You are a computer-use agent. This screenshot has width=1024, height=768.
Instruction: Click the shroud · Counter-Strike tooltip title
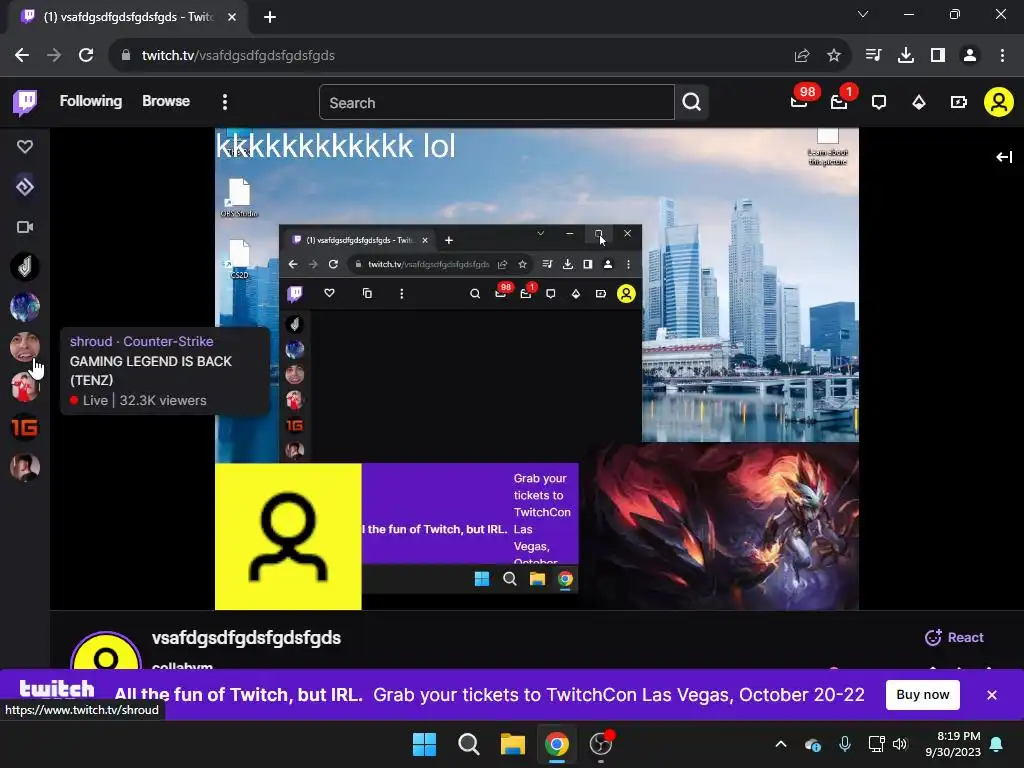(142, 342)
